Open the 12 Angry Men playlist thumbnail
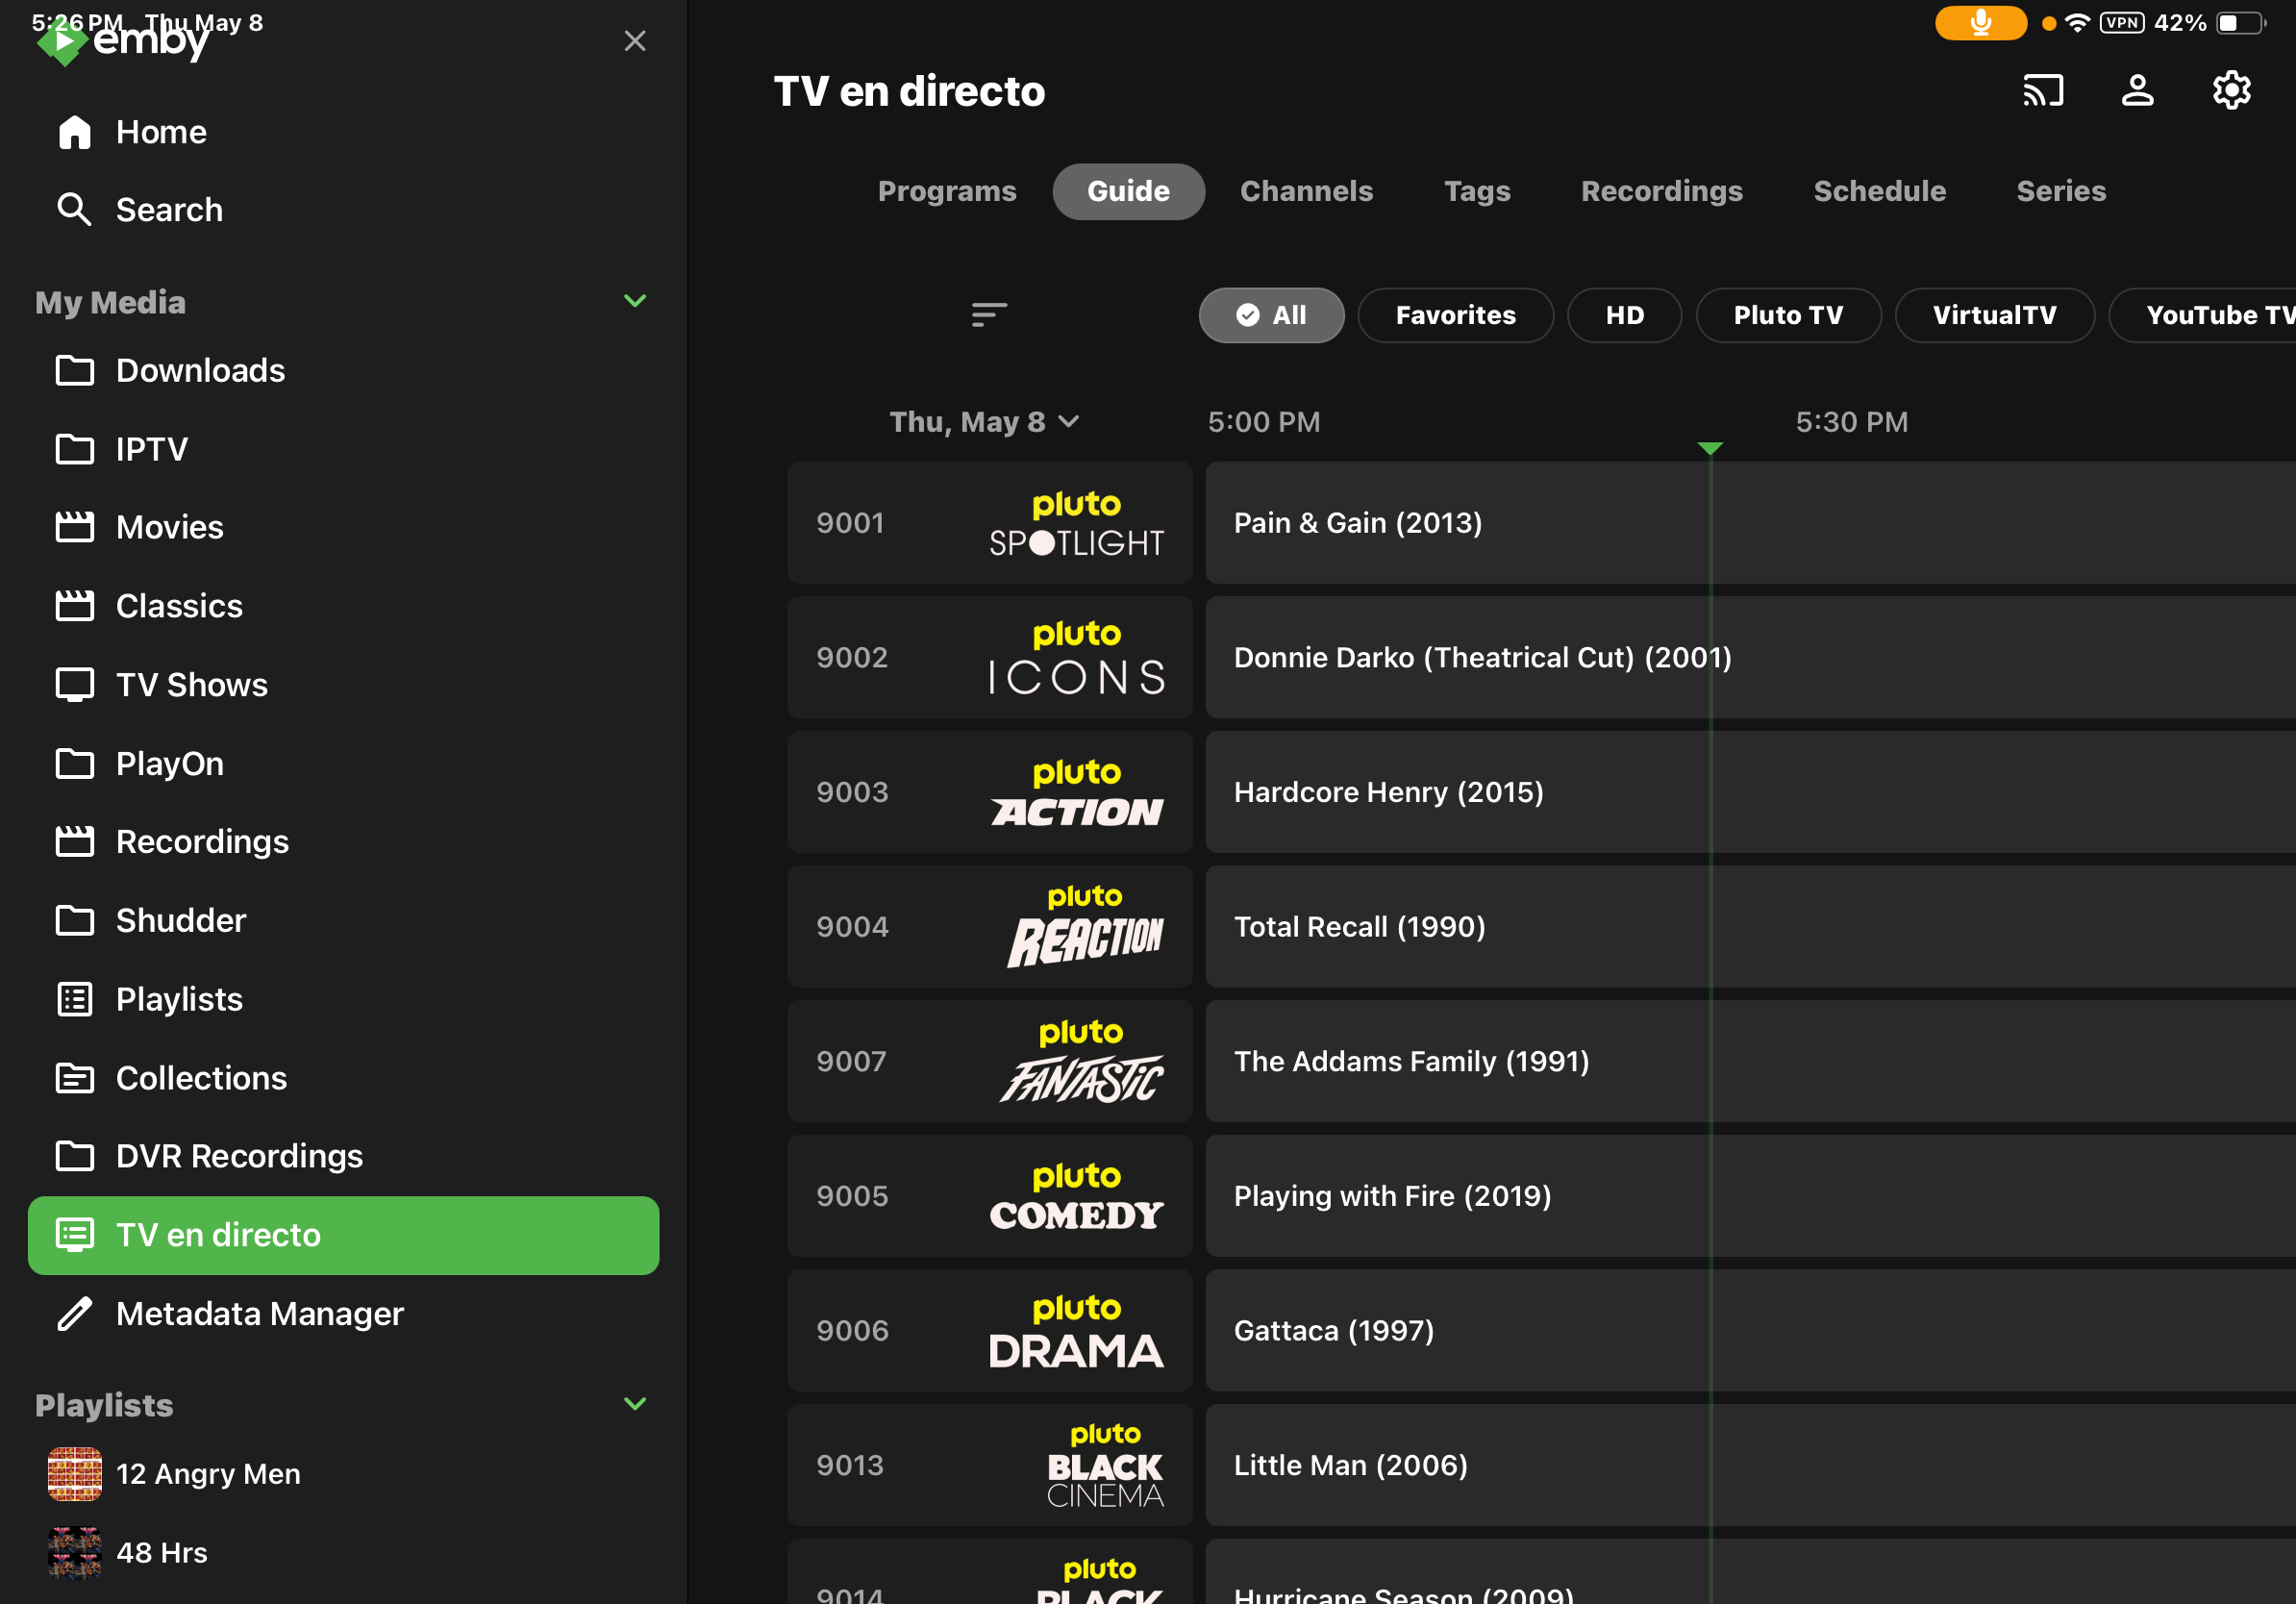 [75, 1474]
